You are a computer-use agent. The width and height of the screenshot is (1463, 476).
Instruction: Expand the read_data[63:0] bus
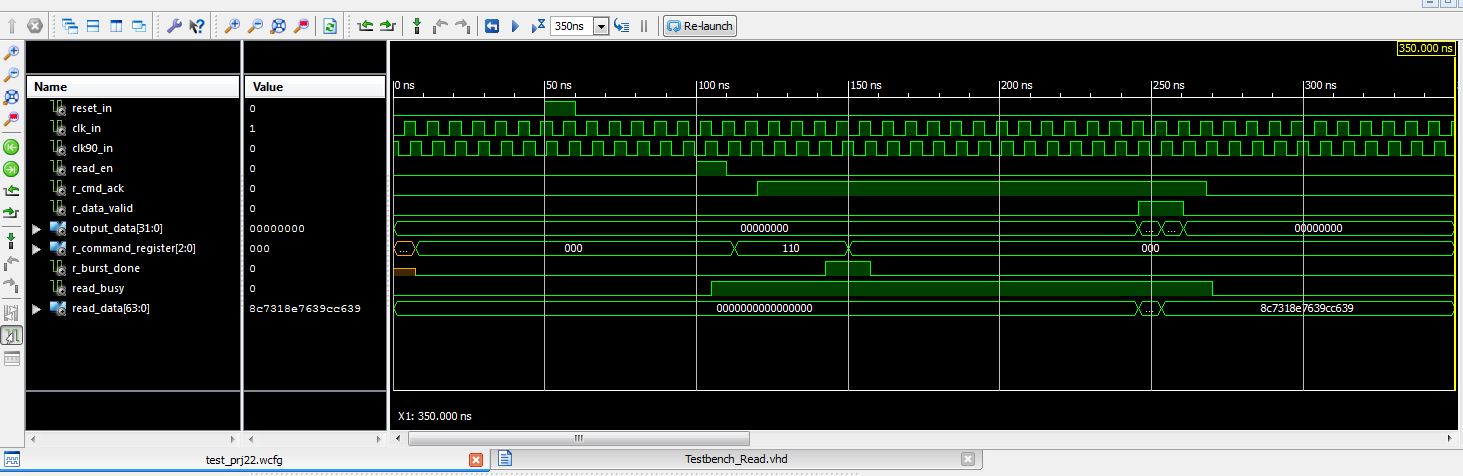pyautogui.click(x=37, y=308)
